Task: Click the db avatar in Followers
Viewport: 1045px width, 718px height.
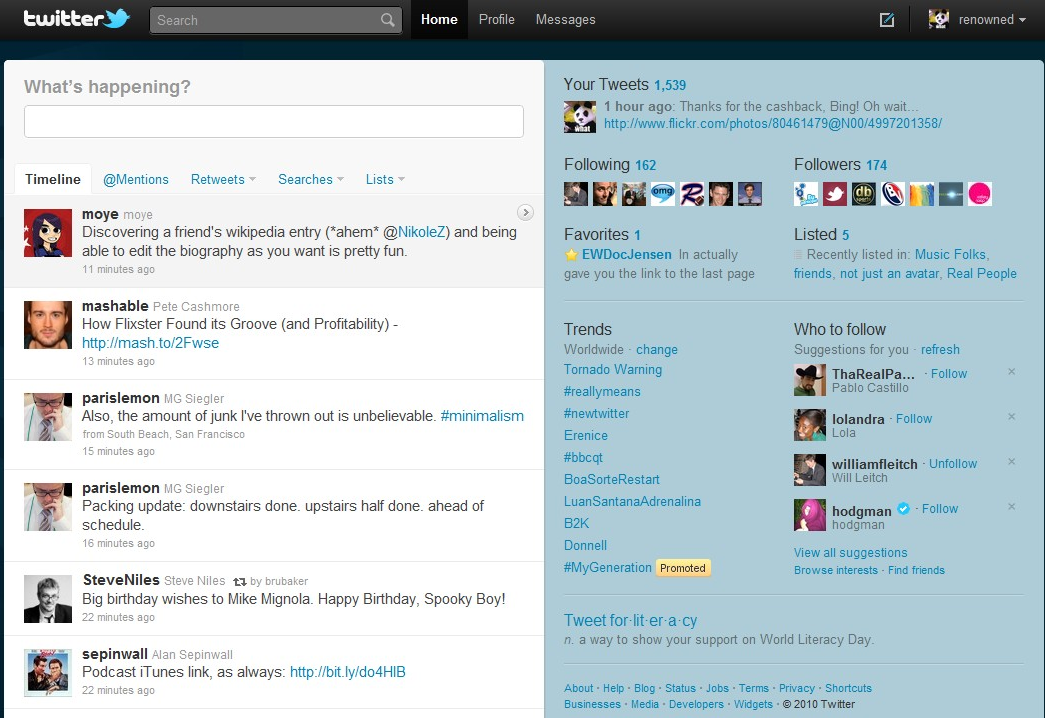Action: [864, 194]
